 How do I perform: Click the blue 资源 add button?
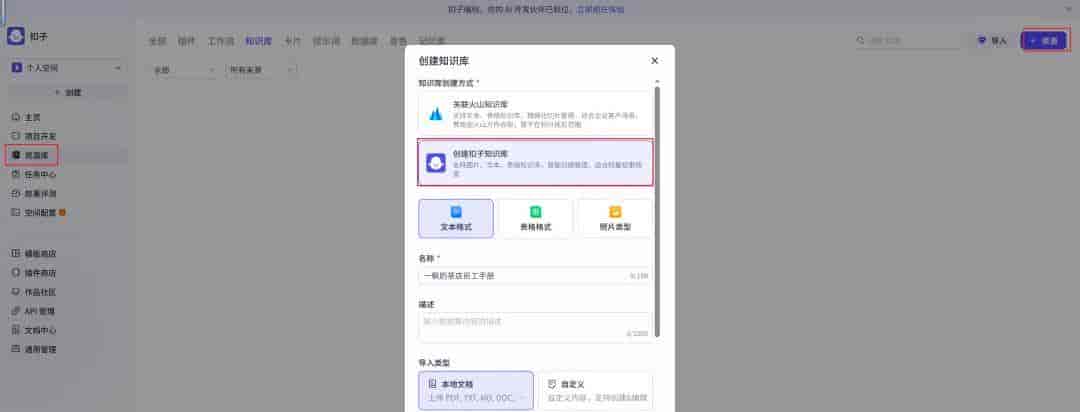pos(1044,41)
